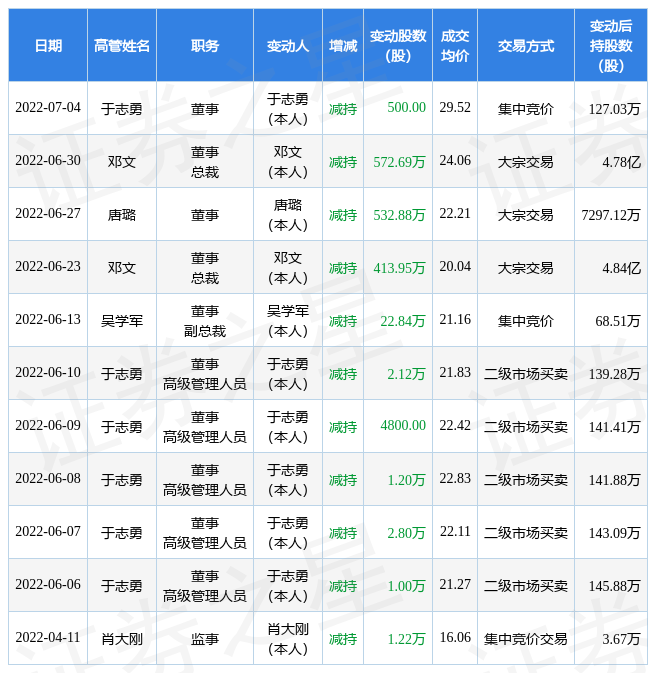Viewport: 648px width, 673px height.
Task: Select the date 2022-06-30
Action: pos(48,161)
